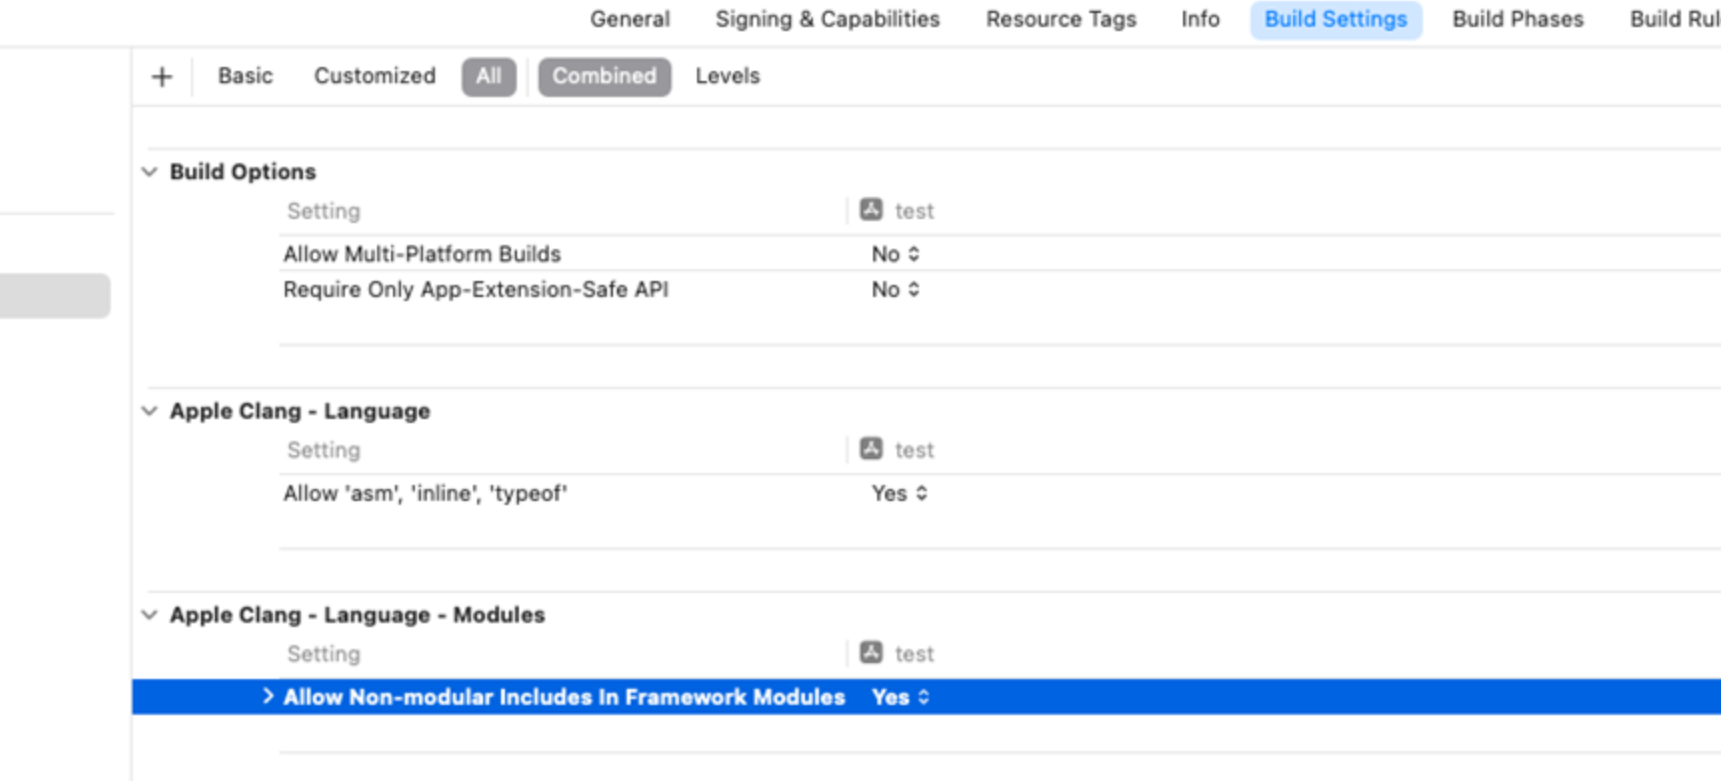Click the test target icon in Build Options
The height and width of the screenshot is (781, 1721).
871,210
